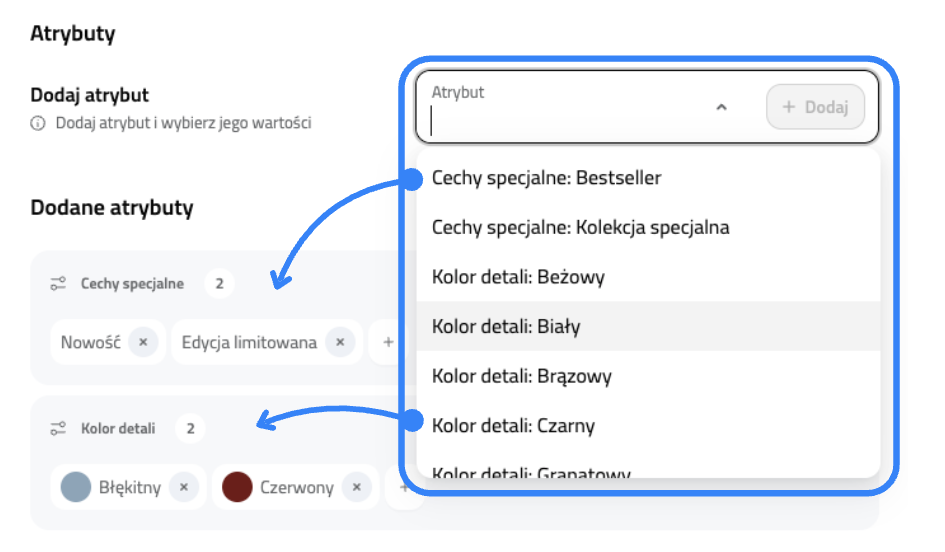Remove the Edycja limitowana chip
Image resolution: width=945 pixels, height=552 pixels.
pos(340,342)
